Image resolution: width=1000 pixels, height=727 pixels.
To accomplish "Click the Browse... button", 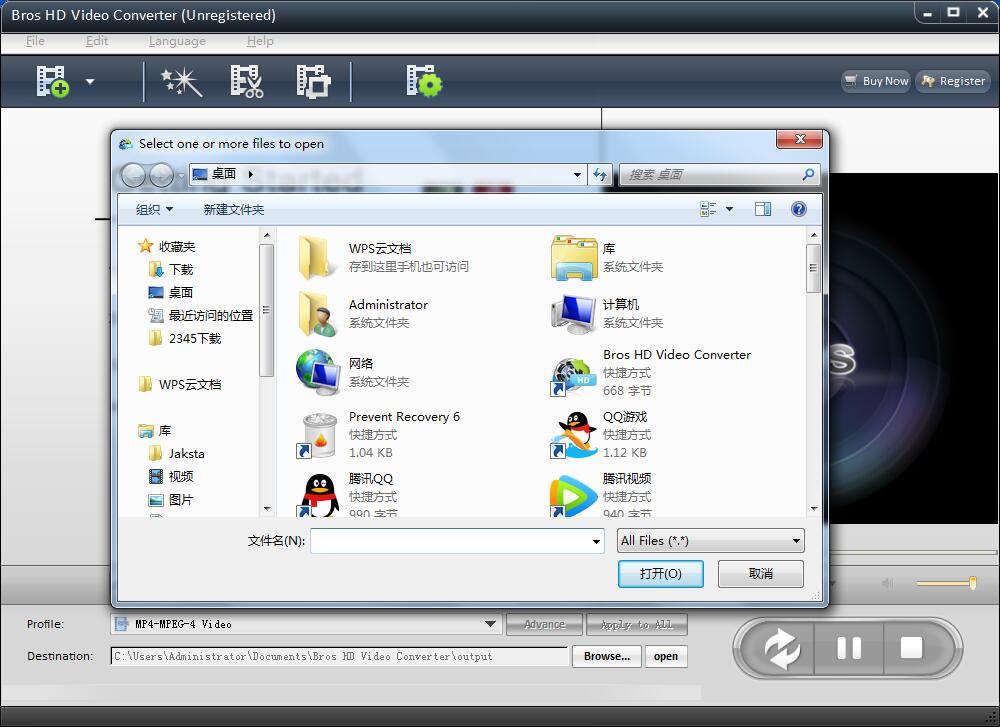I will point(607,656).
